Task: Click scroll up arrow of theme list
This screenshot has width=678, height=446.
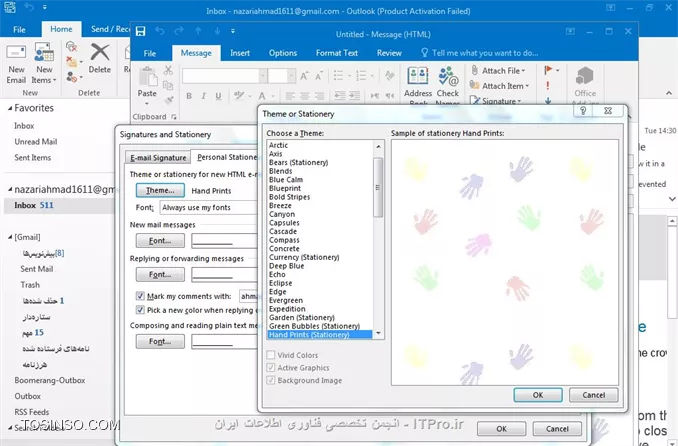Action: click(378, 146)
